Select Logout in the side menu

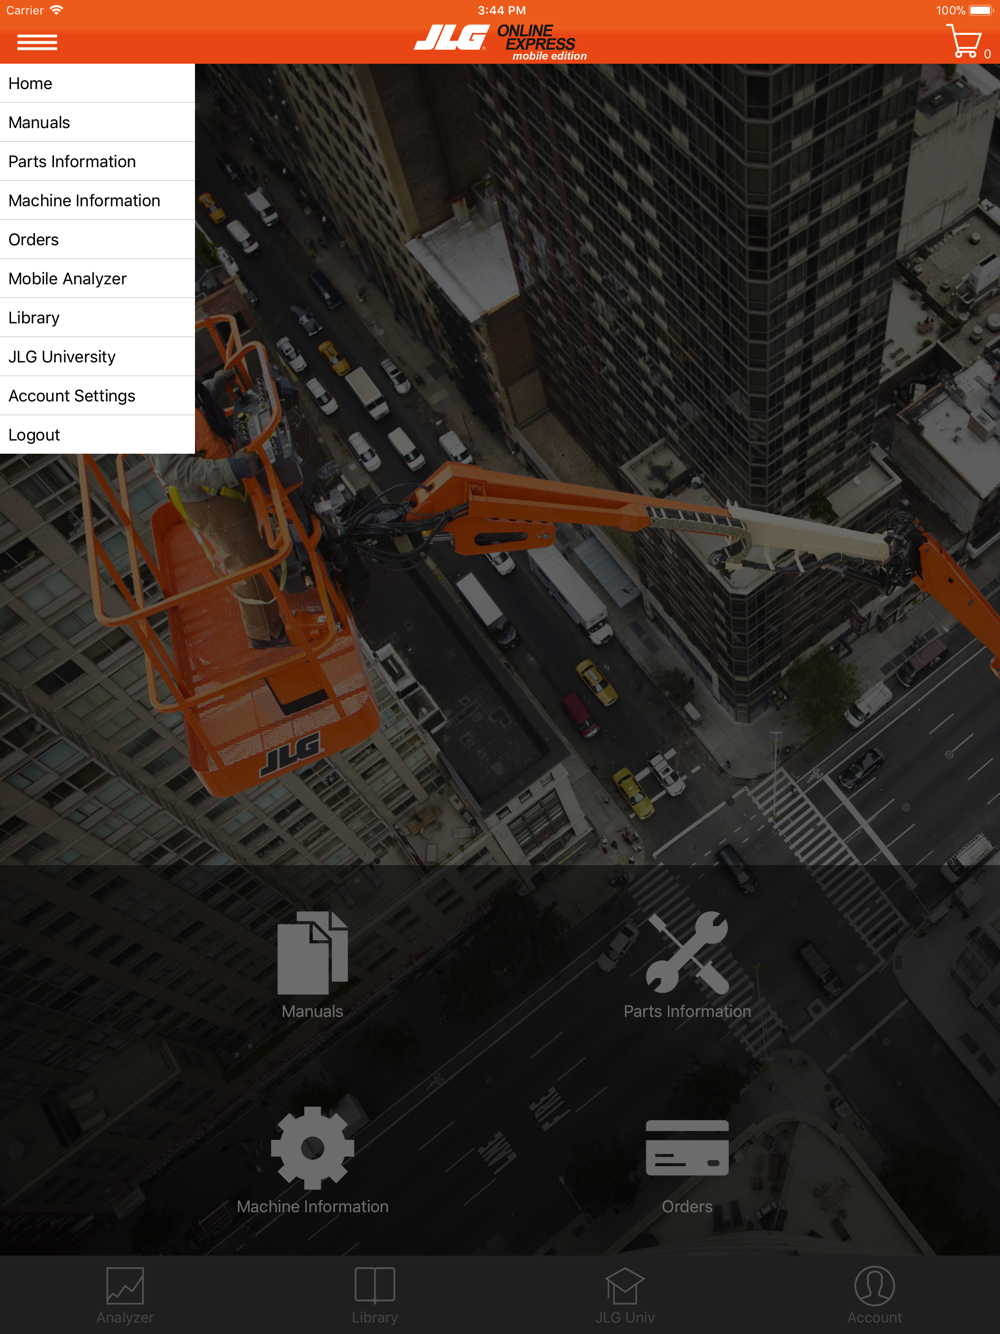tap(97, 434)
